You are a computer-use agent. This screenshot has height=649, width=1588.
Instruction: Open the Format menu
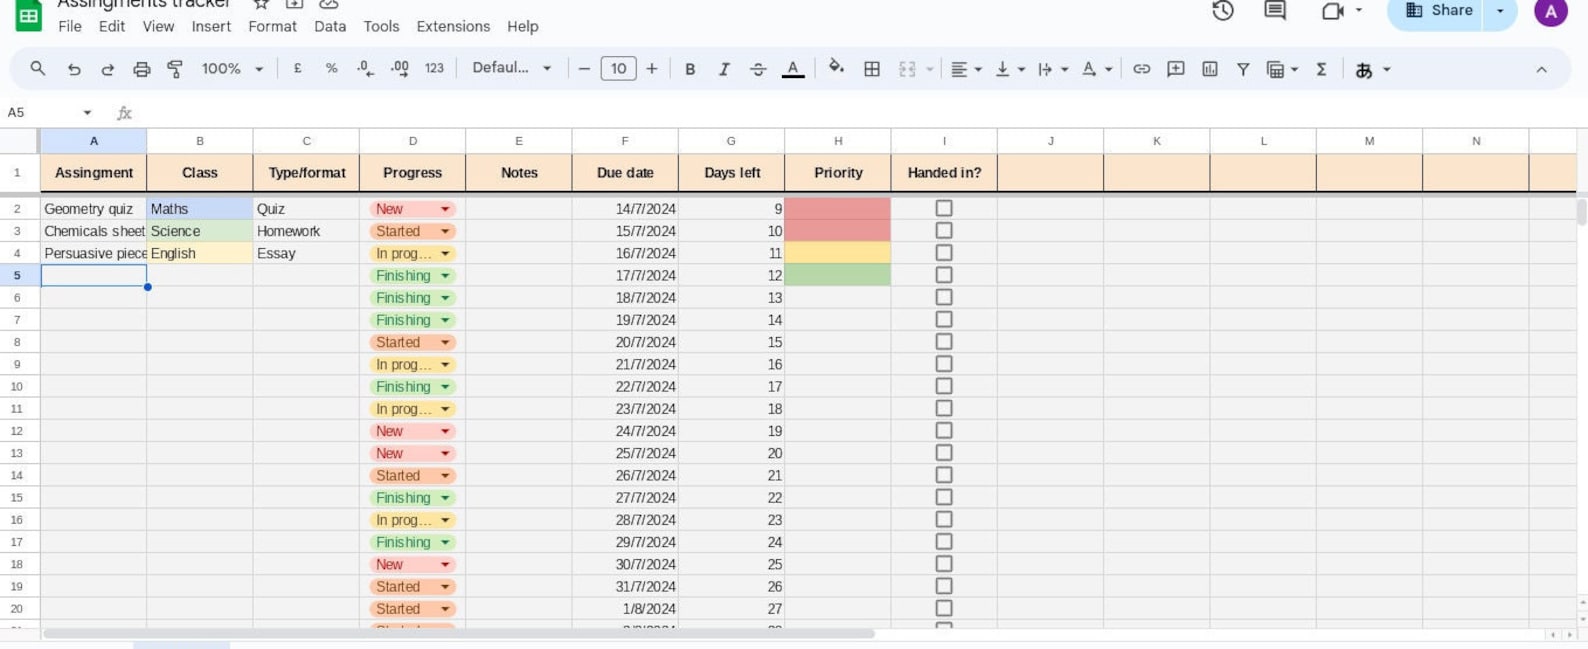272,27
